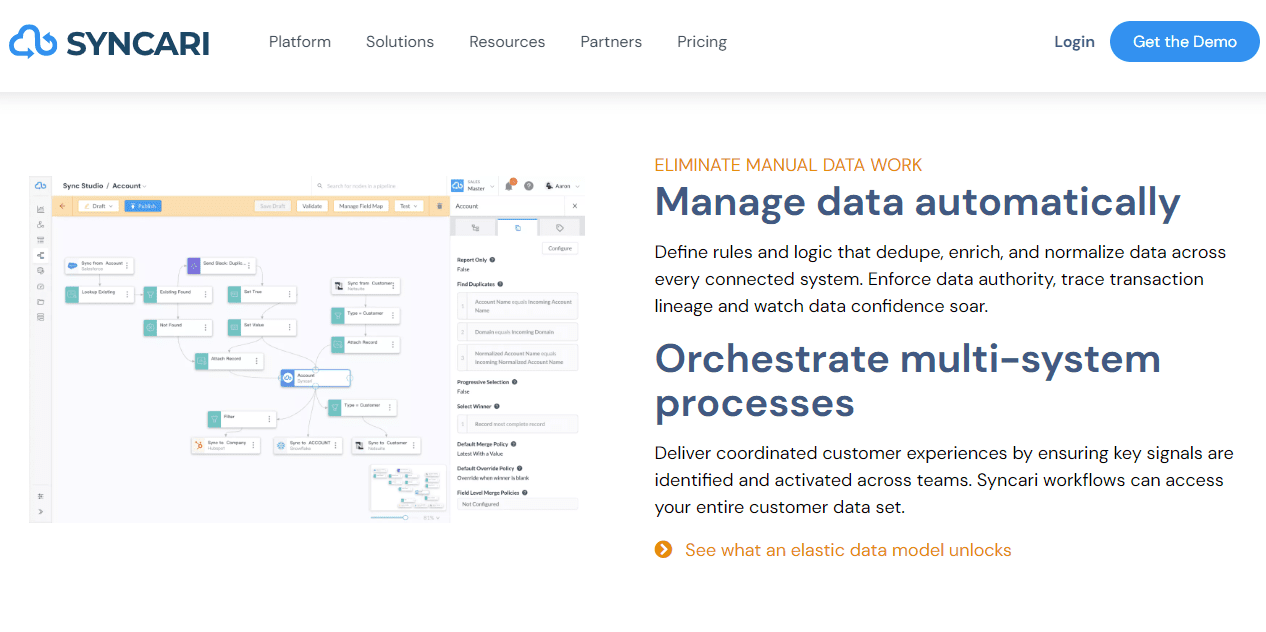Expand the Test dropdown button
This screenshot has height=632, width=1266.
coord(408,206)
